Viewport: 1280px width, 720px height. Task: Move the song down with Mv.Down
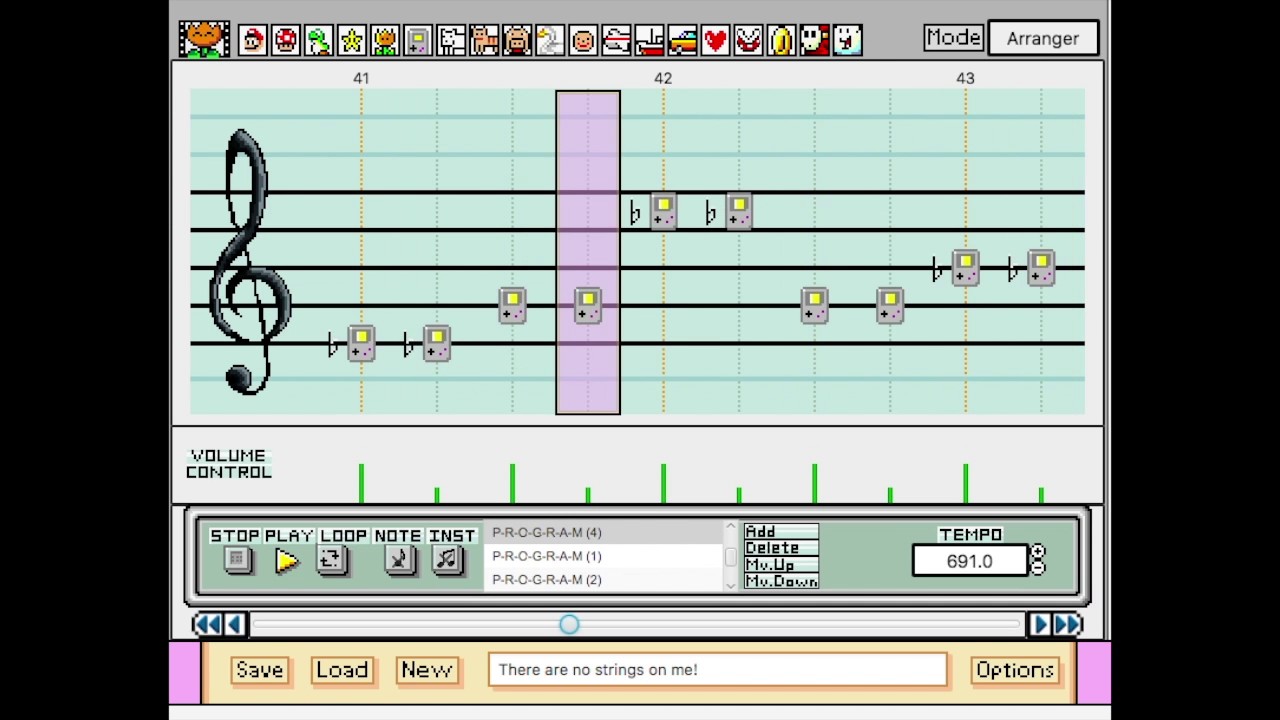point(781,581)
